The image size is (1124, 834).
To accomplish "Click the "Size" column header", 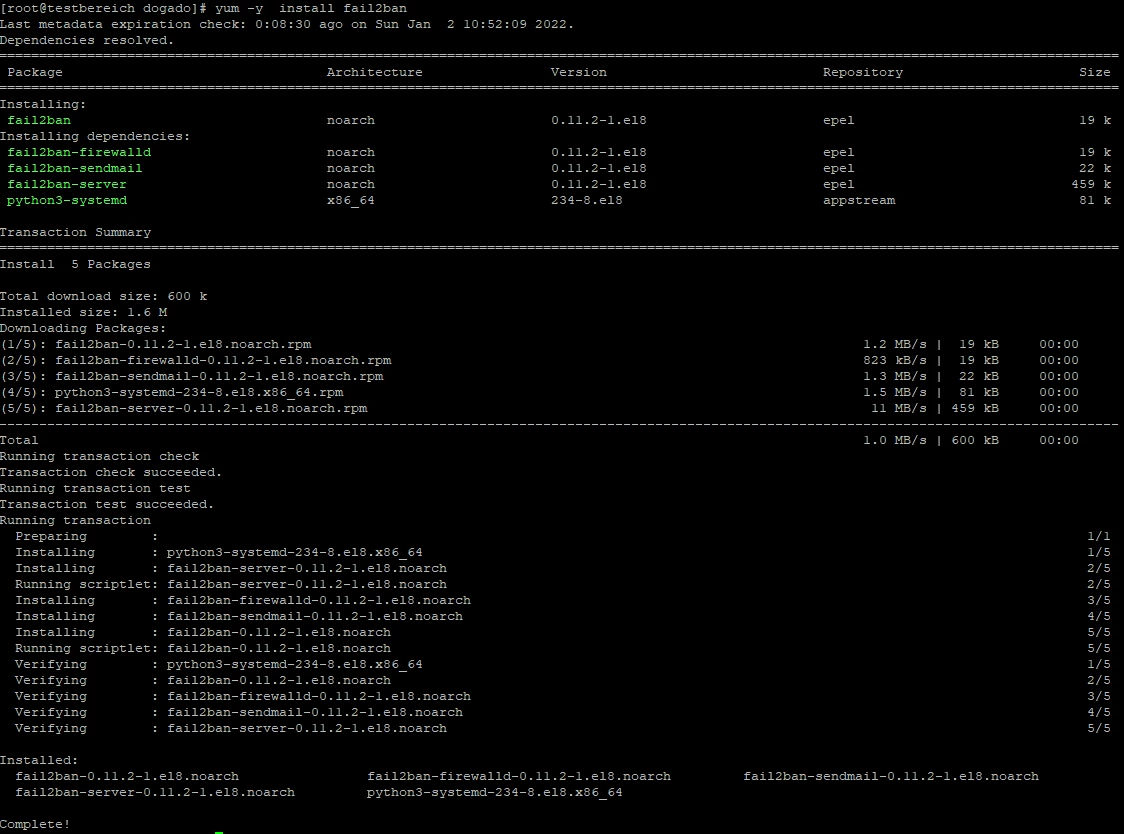I will click(x=1094, y=72).
